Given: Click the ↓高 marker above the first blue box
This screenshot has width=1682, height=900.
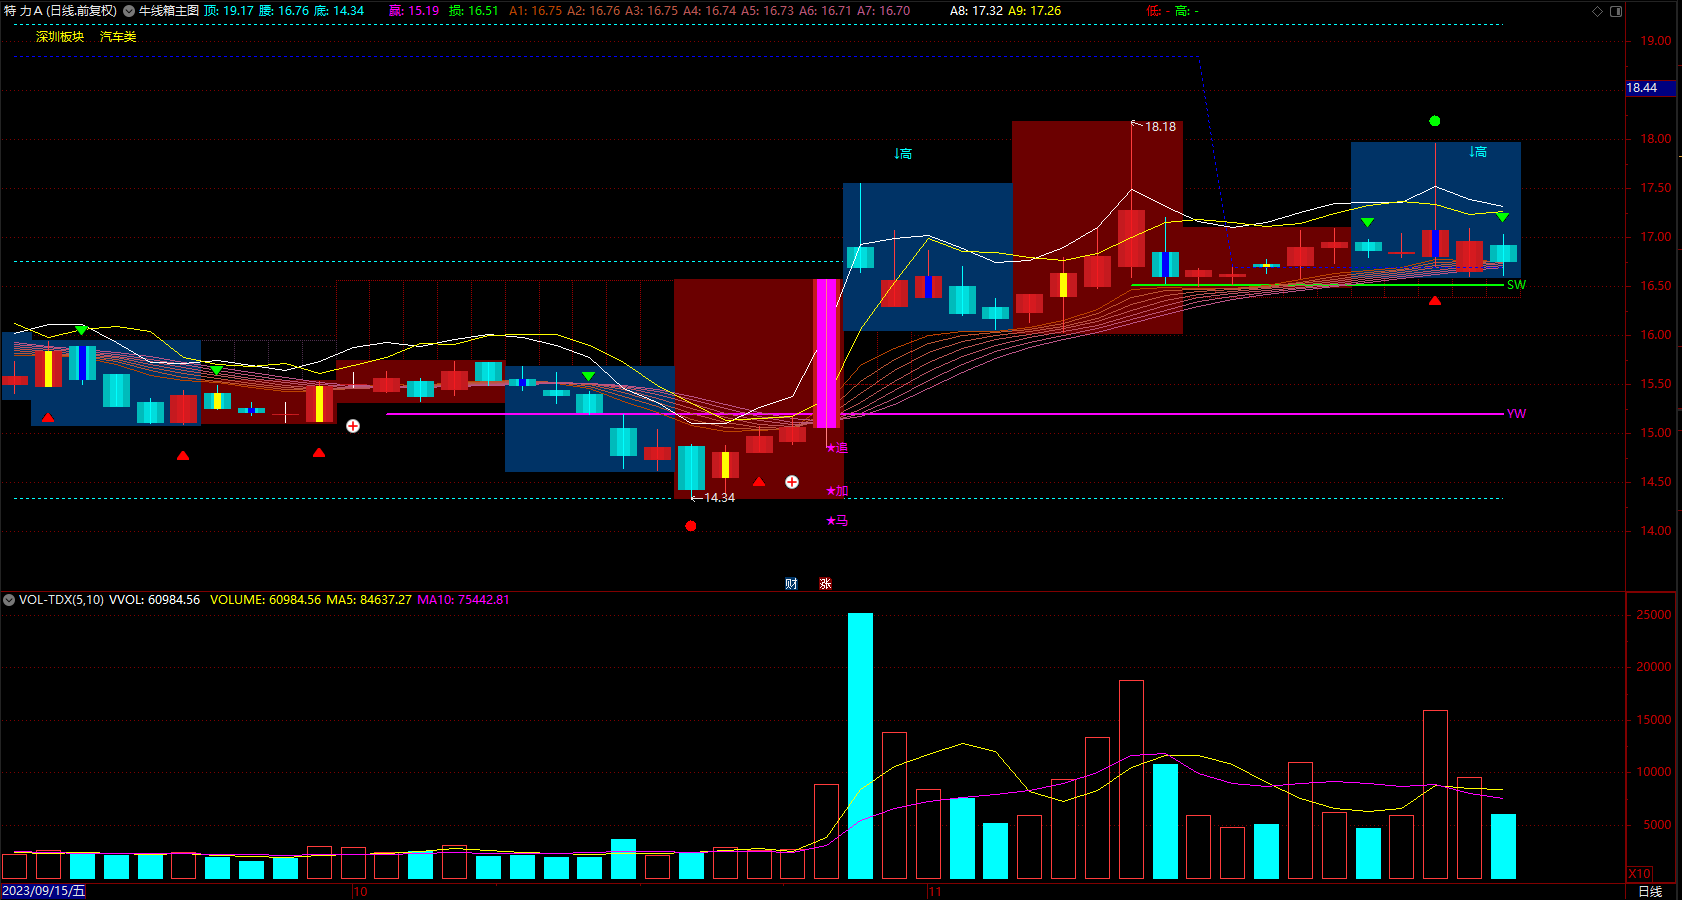Looking at the screenshot, I should click(x=903, y=154).
